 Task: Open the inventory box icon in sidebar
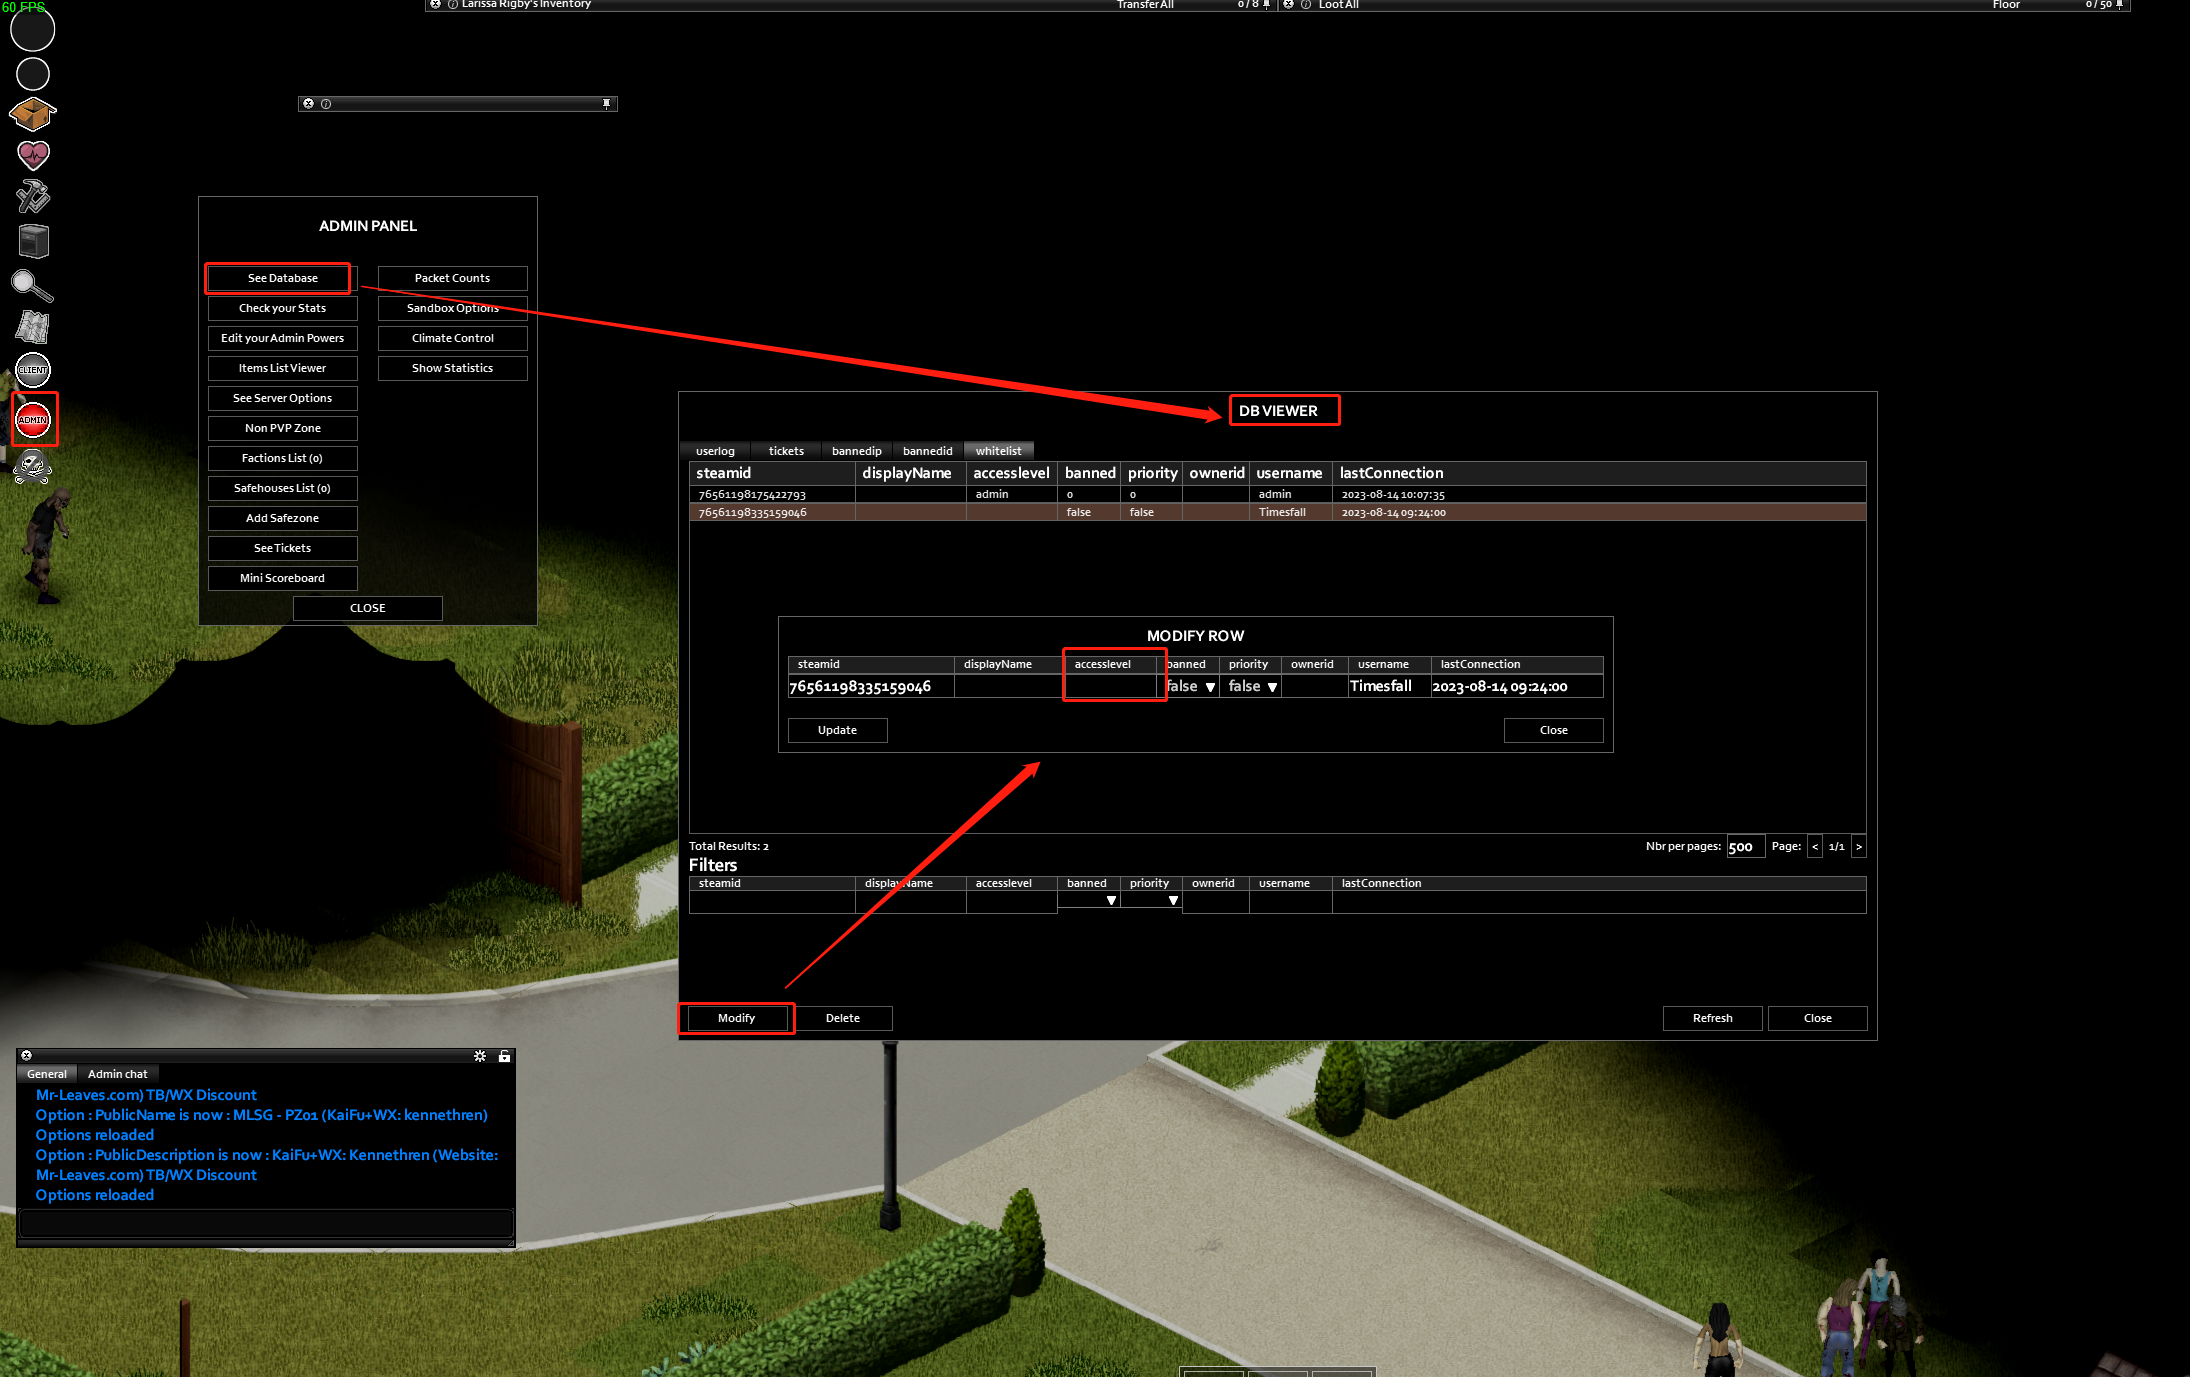point(32,114)
